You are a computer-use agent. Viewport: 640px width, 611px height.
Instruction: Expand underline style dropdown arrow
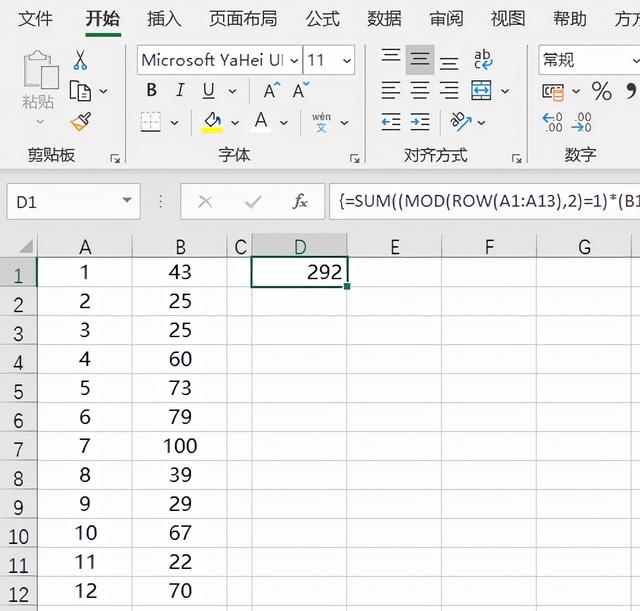click(232, 91)
